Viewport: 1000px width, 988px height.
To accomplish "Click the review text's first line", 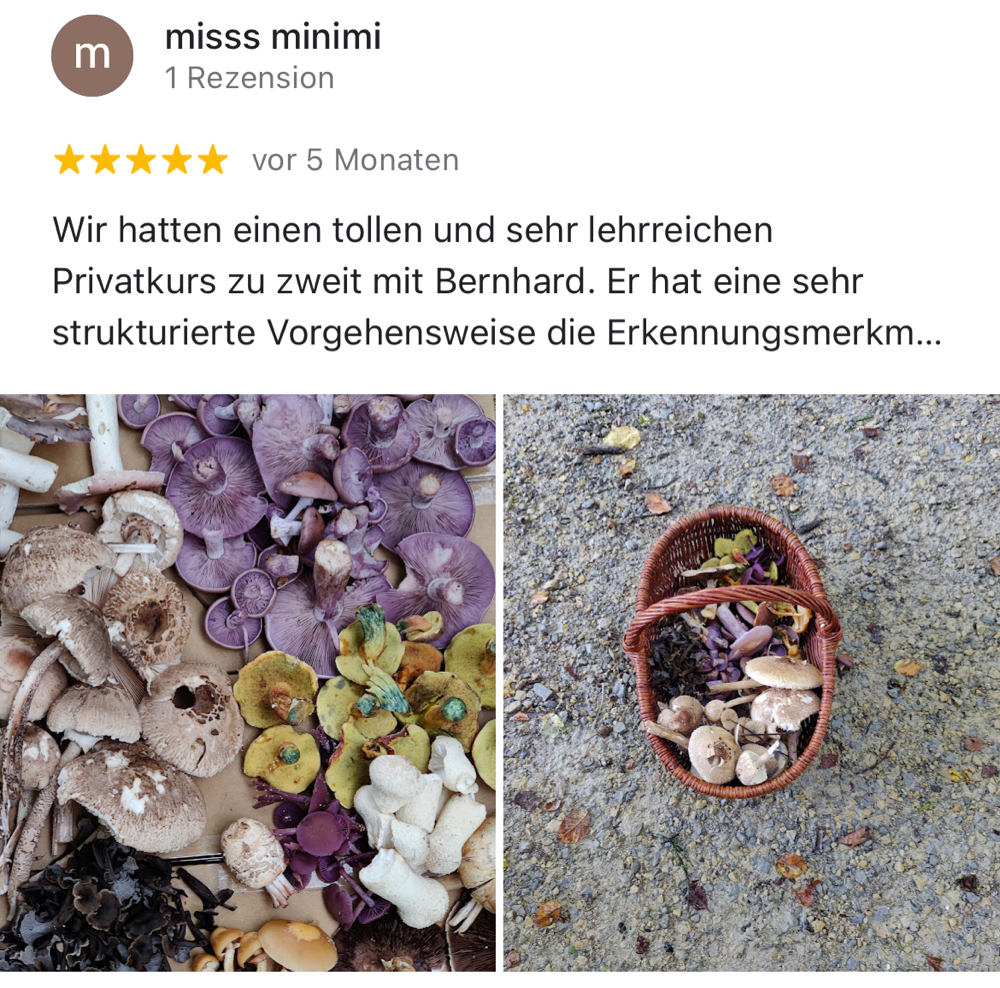I will [413, 230].
